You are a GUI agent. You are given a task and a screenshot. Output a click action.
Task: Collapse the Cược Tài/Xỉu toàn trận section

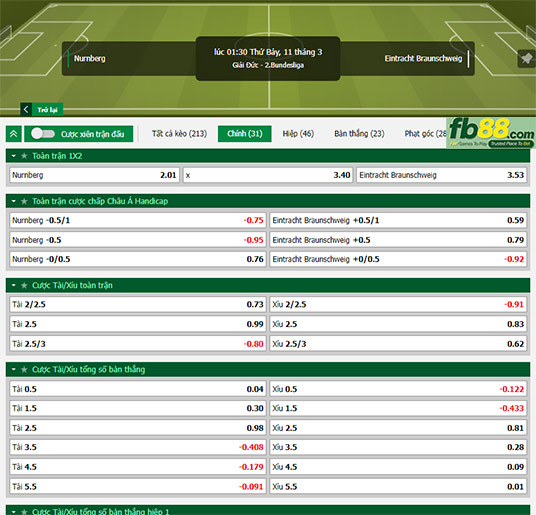coord(14,285)
